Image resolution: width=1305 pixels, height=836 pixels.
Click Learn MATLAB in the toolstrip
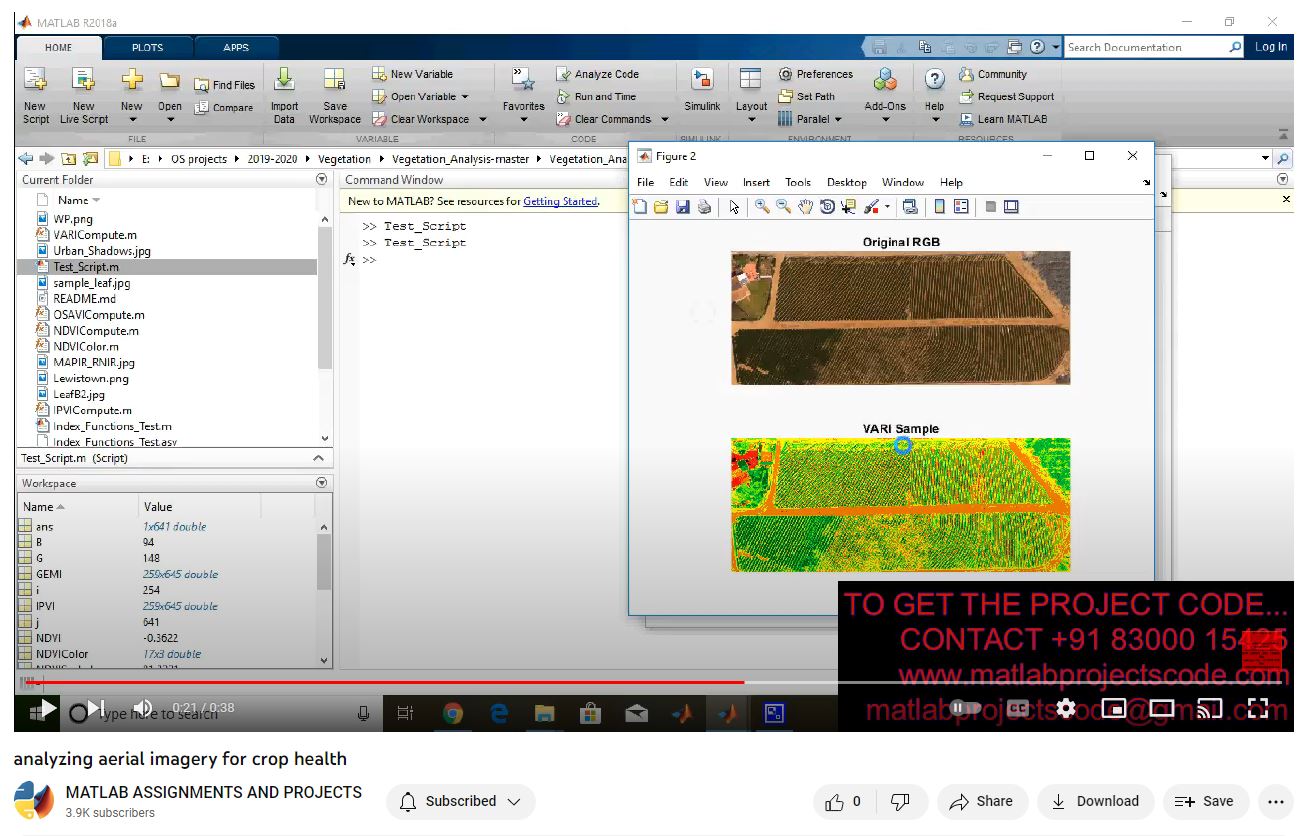point(1003,119)
